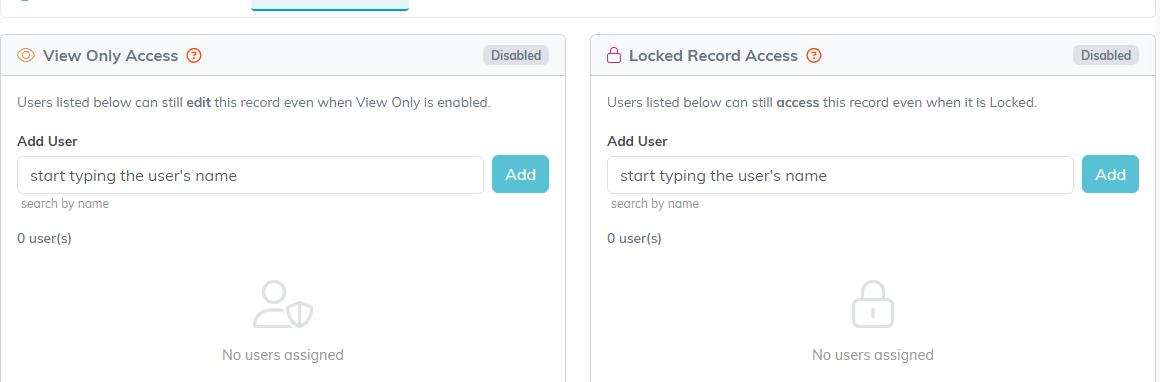Click the View Only Access eye icon
This screenshot has width=1160, height=382.
coord(27,56)
